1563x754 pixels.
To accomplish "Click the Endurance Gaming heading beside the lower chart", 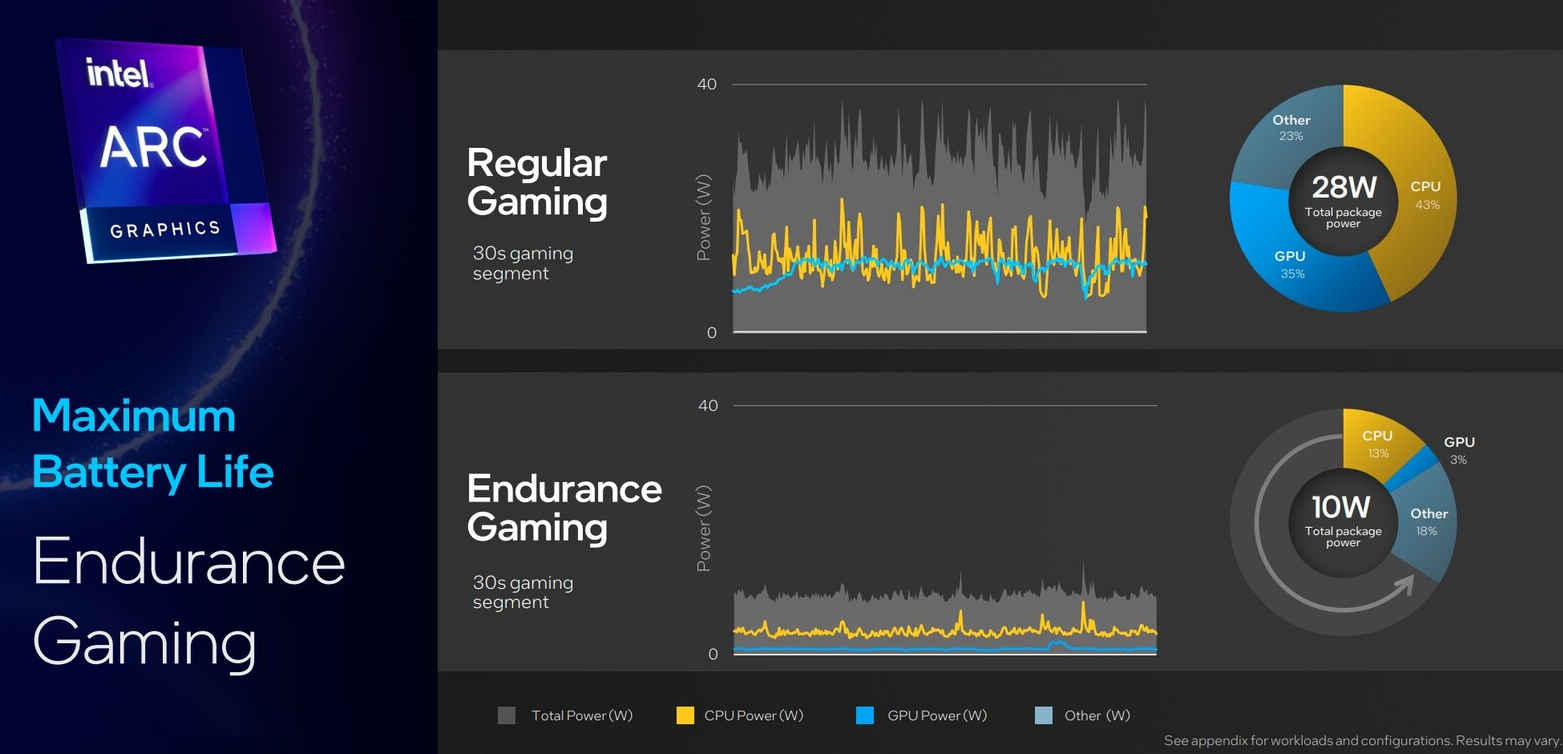I will click(x=564, y=507).
